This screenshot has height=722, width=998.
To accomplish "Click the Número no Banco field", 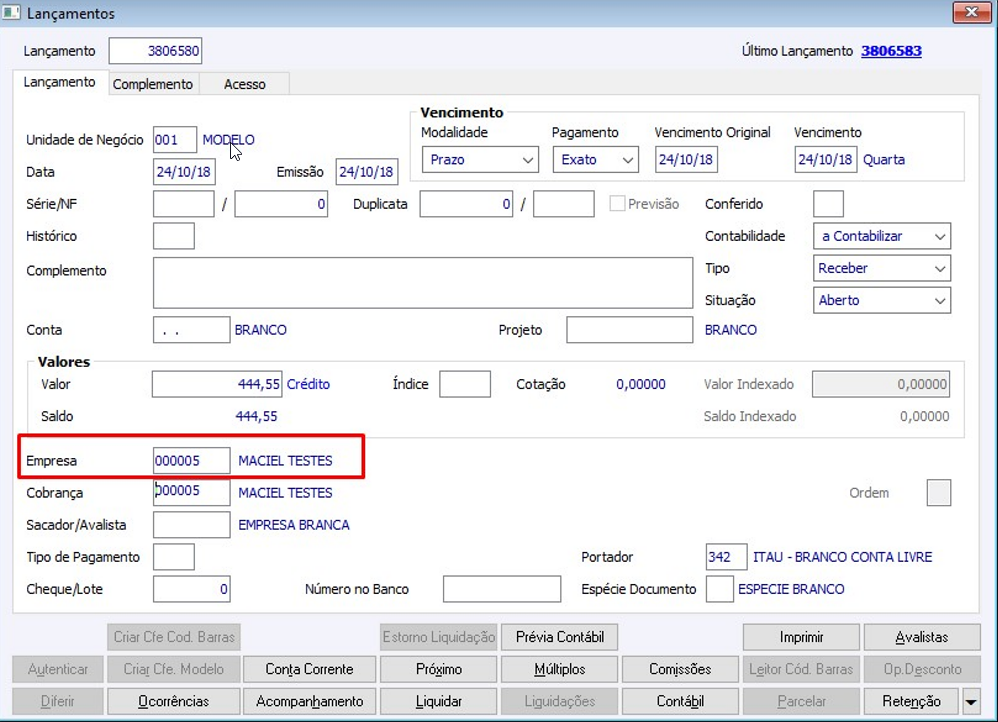I will click(x=502, y=590).
